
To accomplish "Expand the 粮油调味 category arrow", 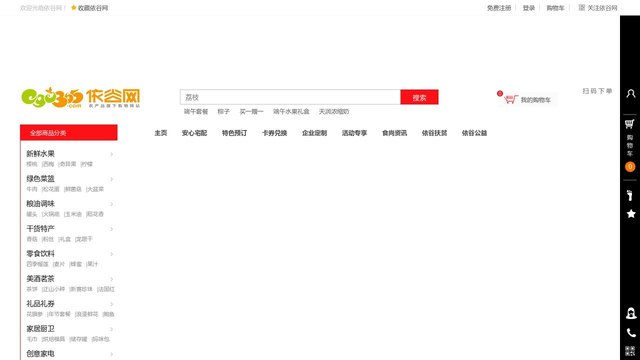I will [111, 204].
